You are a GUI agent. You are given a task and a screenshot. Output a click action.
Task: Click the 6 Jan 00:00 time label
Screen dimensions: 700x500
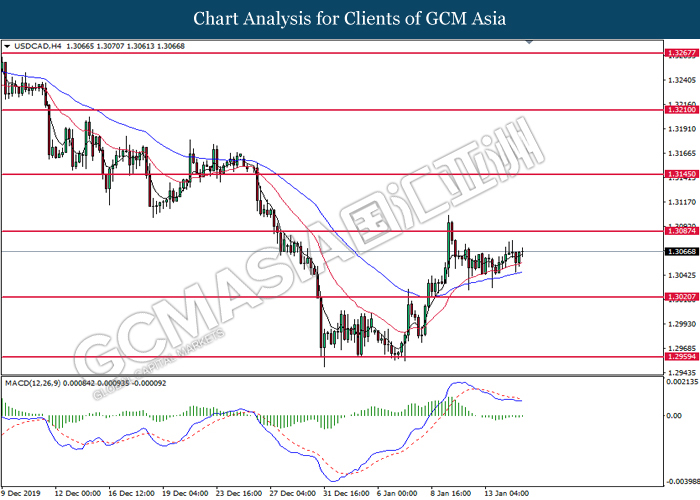(x=397, y=493)
